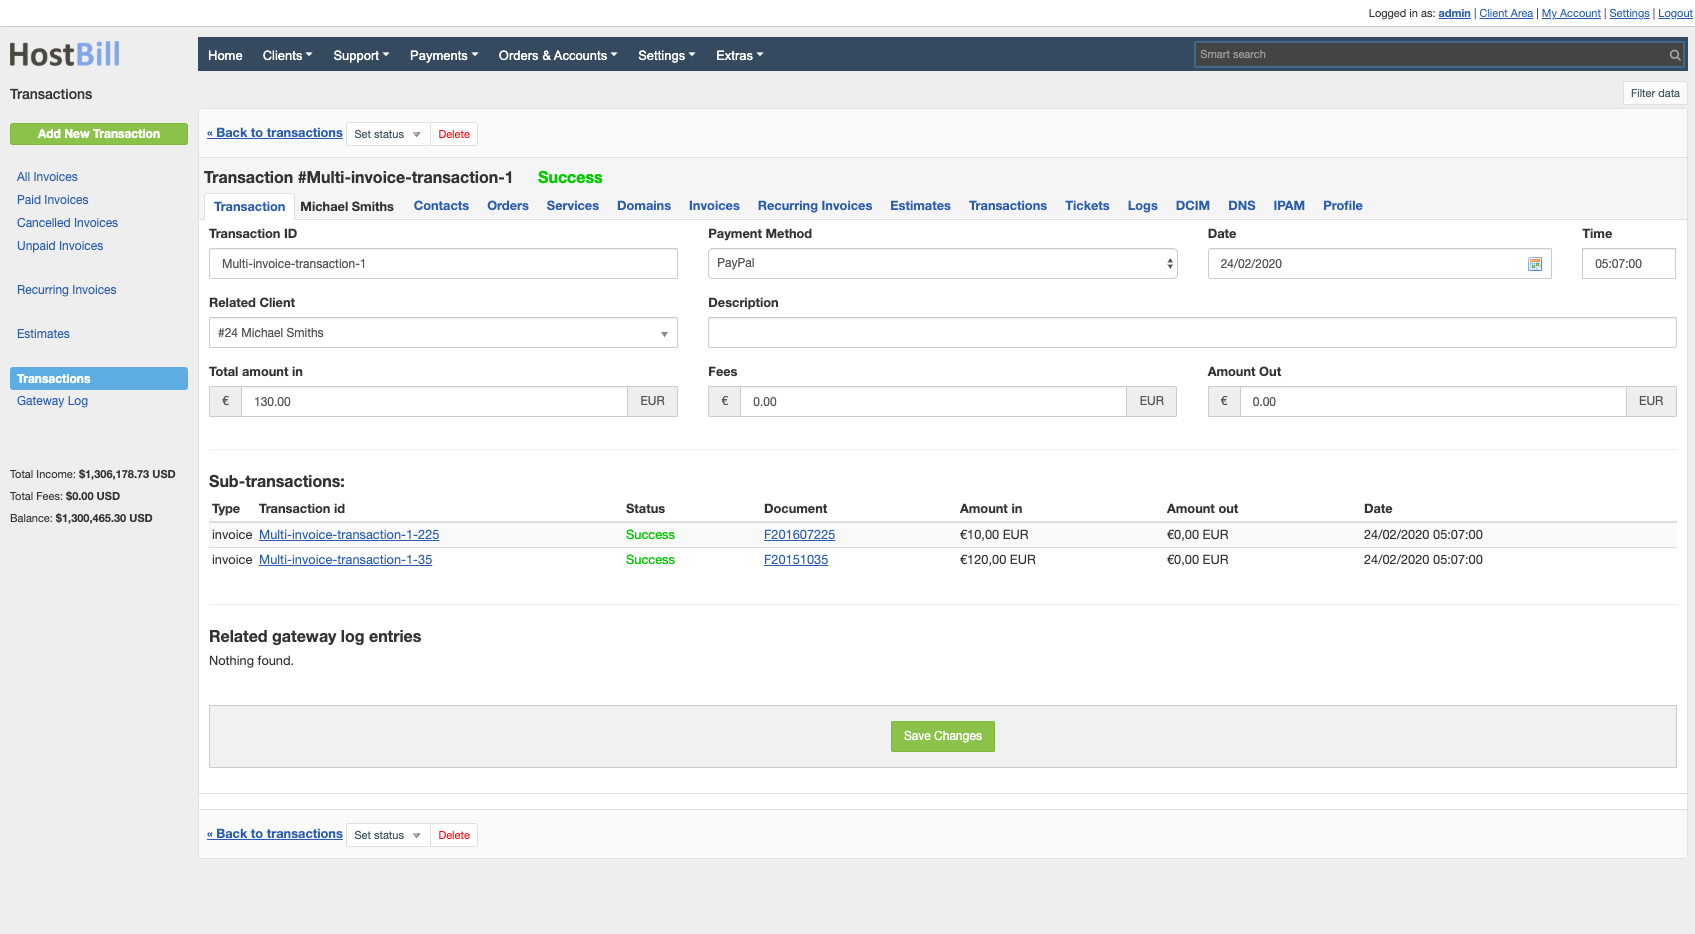
Task: Select Unpaid Invoices in the sidebar
Action: pos(59,245)
